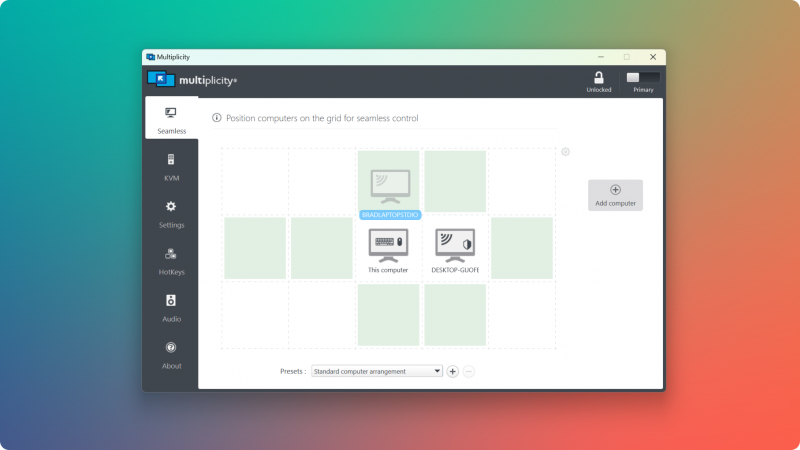The height and width of the screenshot is (450, 800).
Task: Click the green grid cell immediately left of This computer
Action: (x=321, y=248)
